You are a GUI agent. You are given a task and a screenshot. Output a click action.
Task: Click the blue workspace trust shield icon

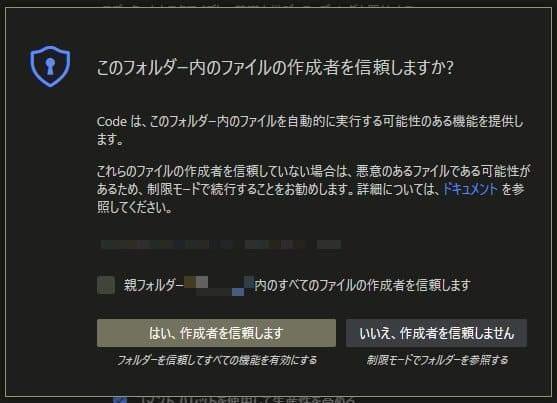click(50, 66)
